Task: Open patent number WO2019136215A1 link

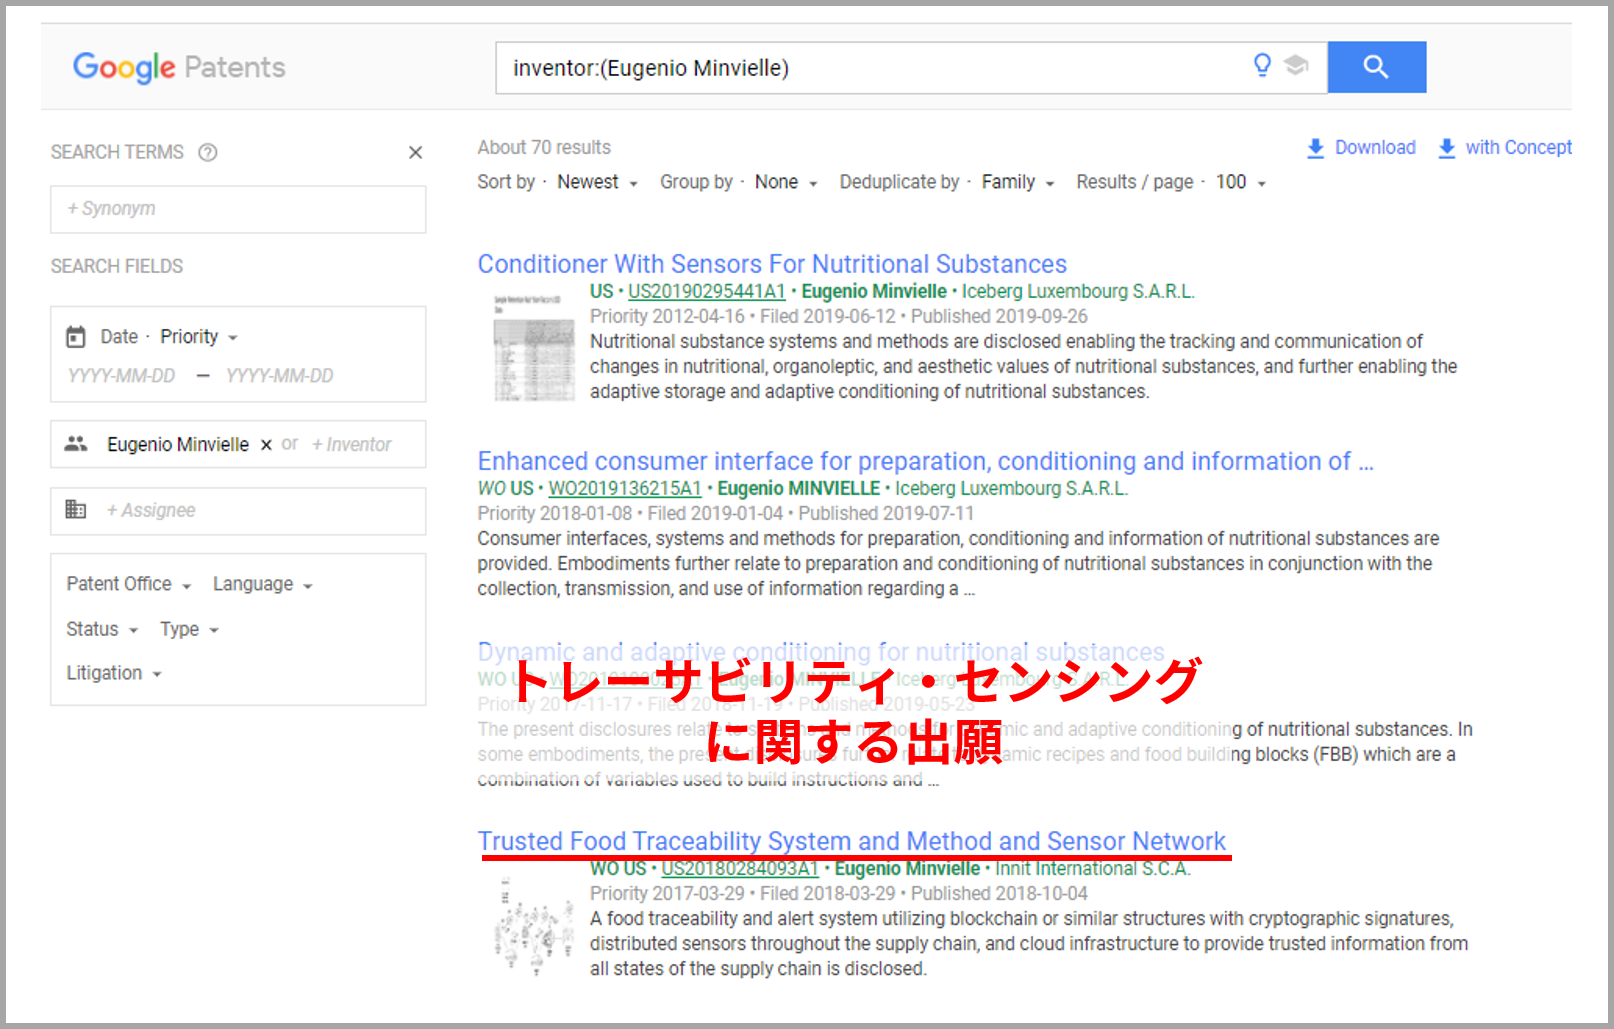Action: click(625, 488)
